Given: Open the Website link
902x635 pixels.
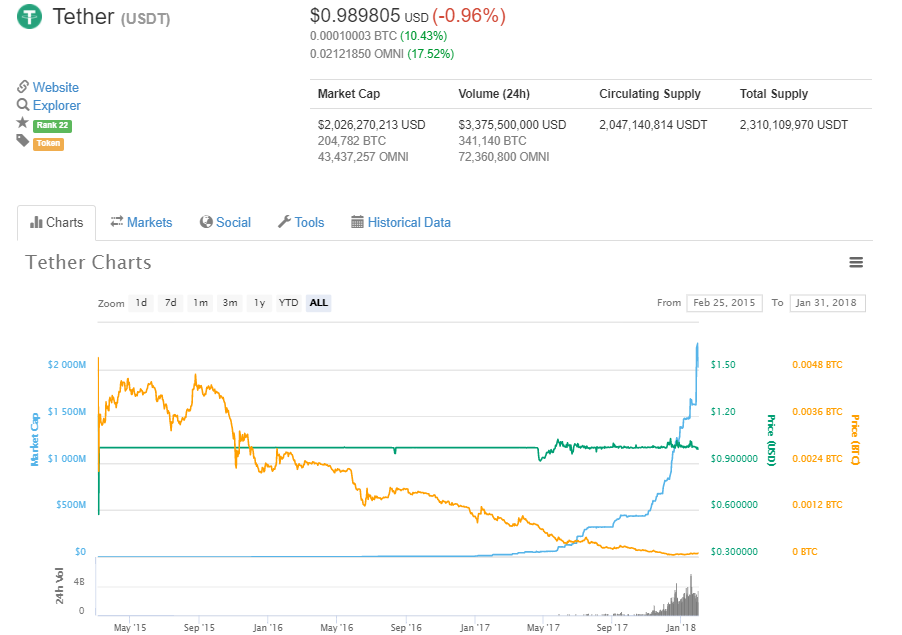Looking at the screenshot, I should [x=56, y=87].
